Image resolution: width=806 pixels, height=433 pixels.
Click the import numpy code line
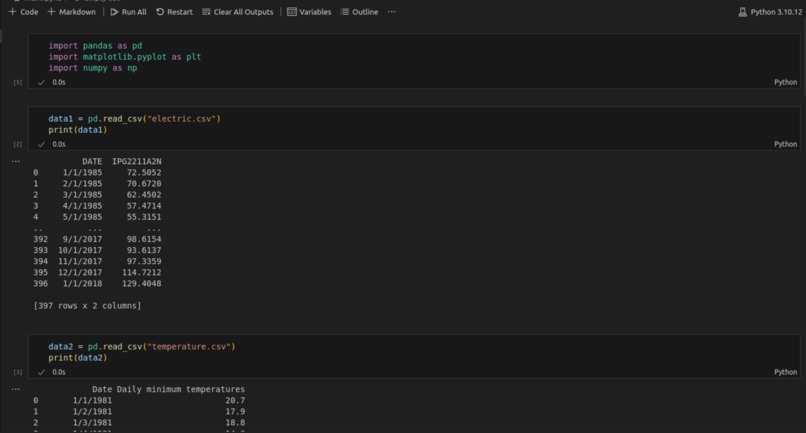93,68
